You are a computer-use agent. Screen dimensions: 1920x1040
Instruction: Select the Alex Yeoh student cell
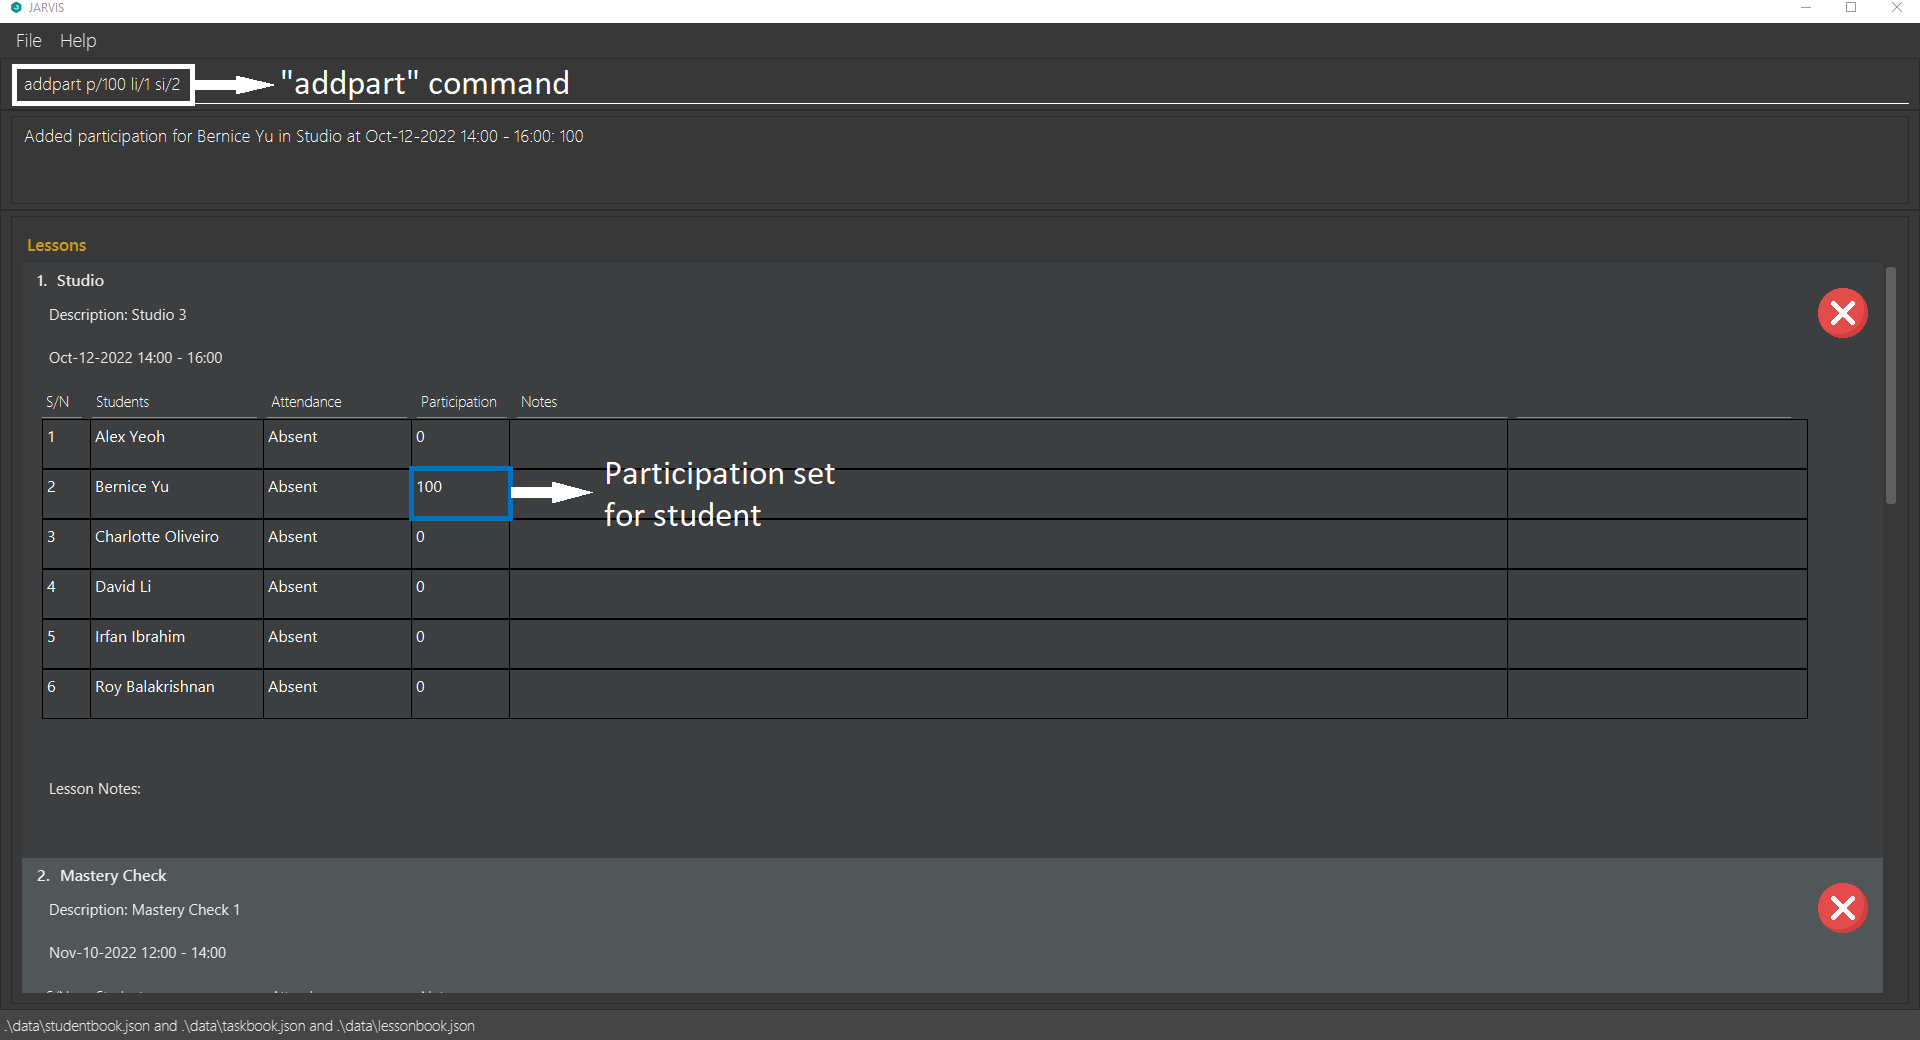tap(177, 444)
